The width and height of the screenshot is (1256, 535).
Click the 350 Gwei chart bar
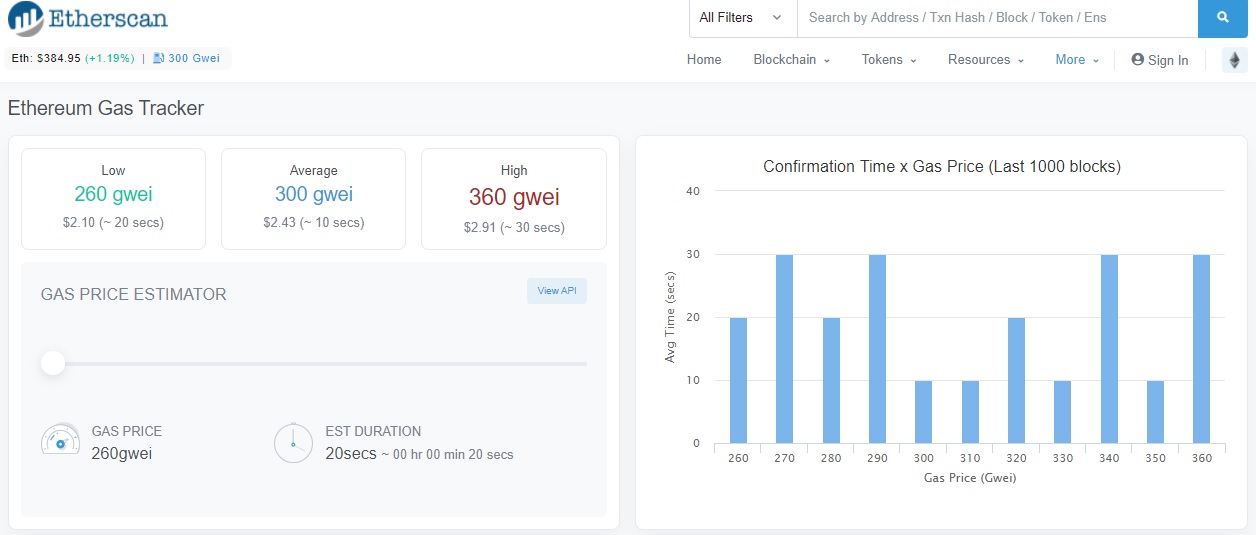pyautogui.click(x=1155, y=412)
